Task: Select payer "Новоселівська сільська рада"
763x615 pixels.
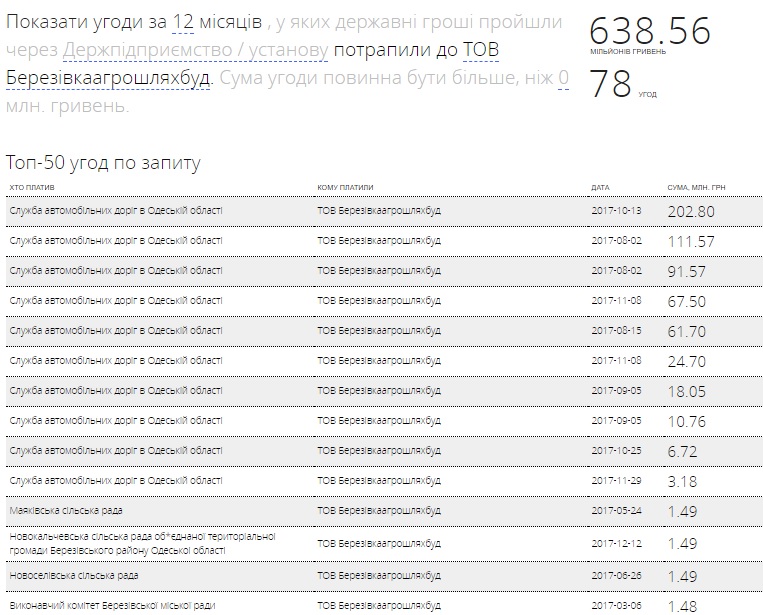Action: (x=73, y=576)
